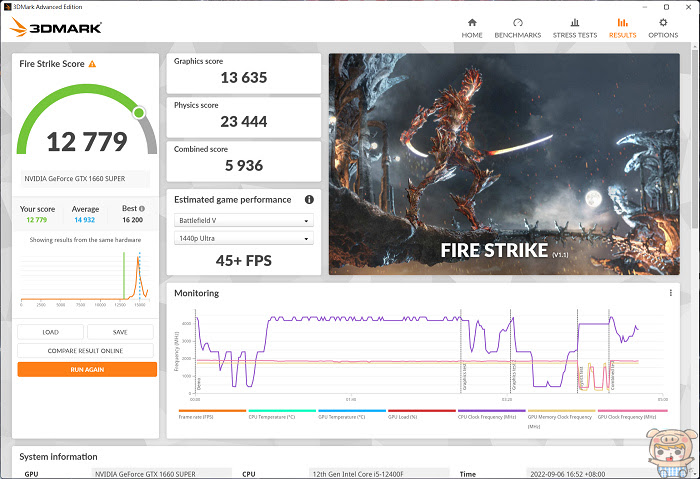Toggle GPU Temperature legend line
The width and height of the screenshot is (700, 479).
(x=352, y=414)
